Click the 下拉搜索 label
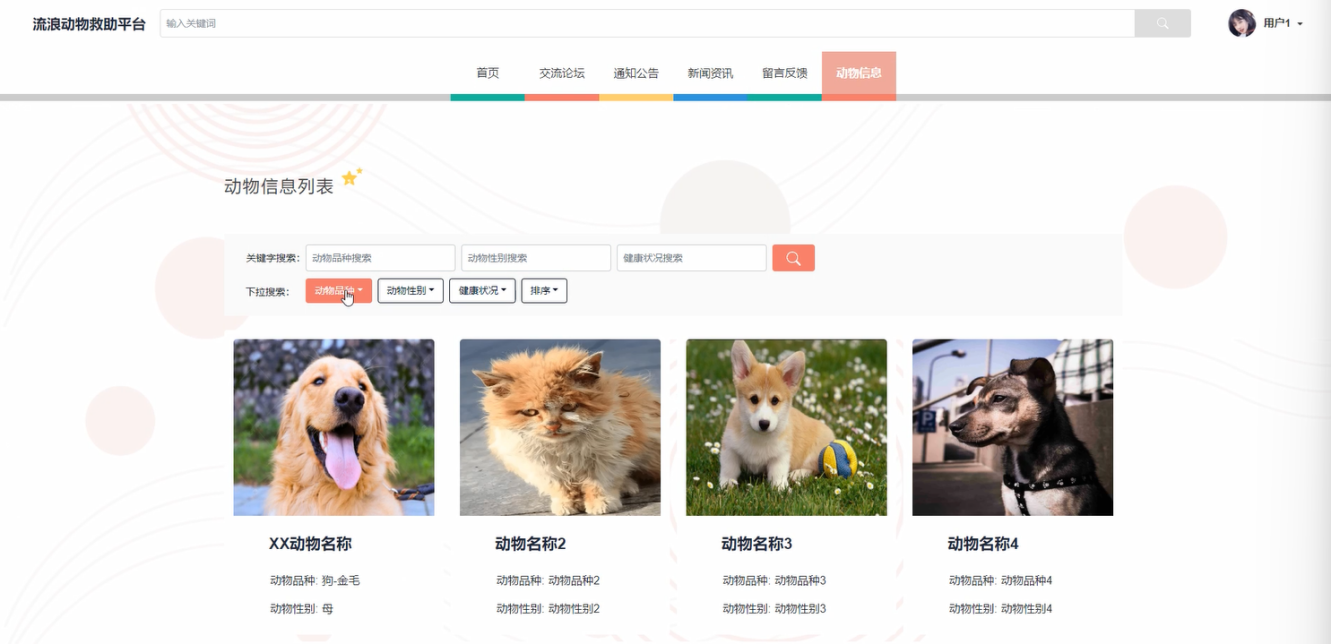Image resolution: width=1331 pixels, height=644 pixels. (x=267, y=292)
